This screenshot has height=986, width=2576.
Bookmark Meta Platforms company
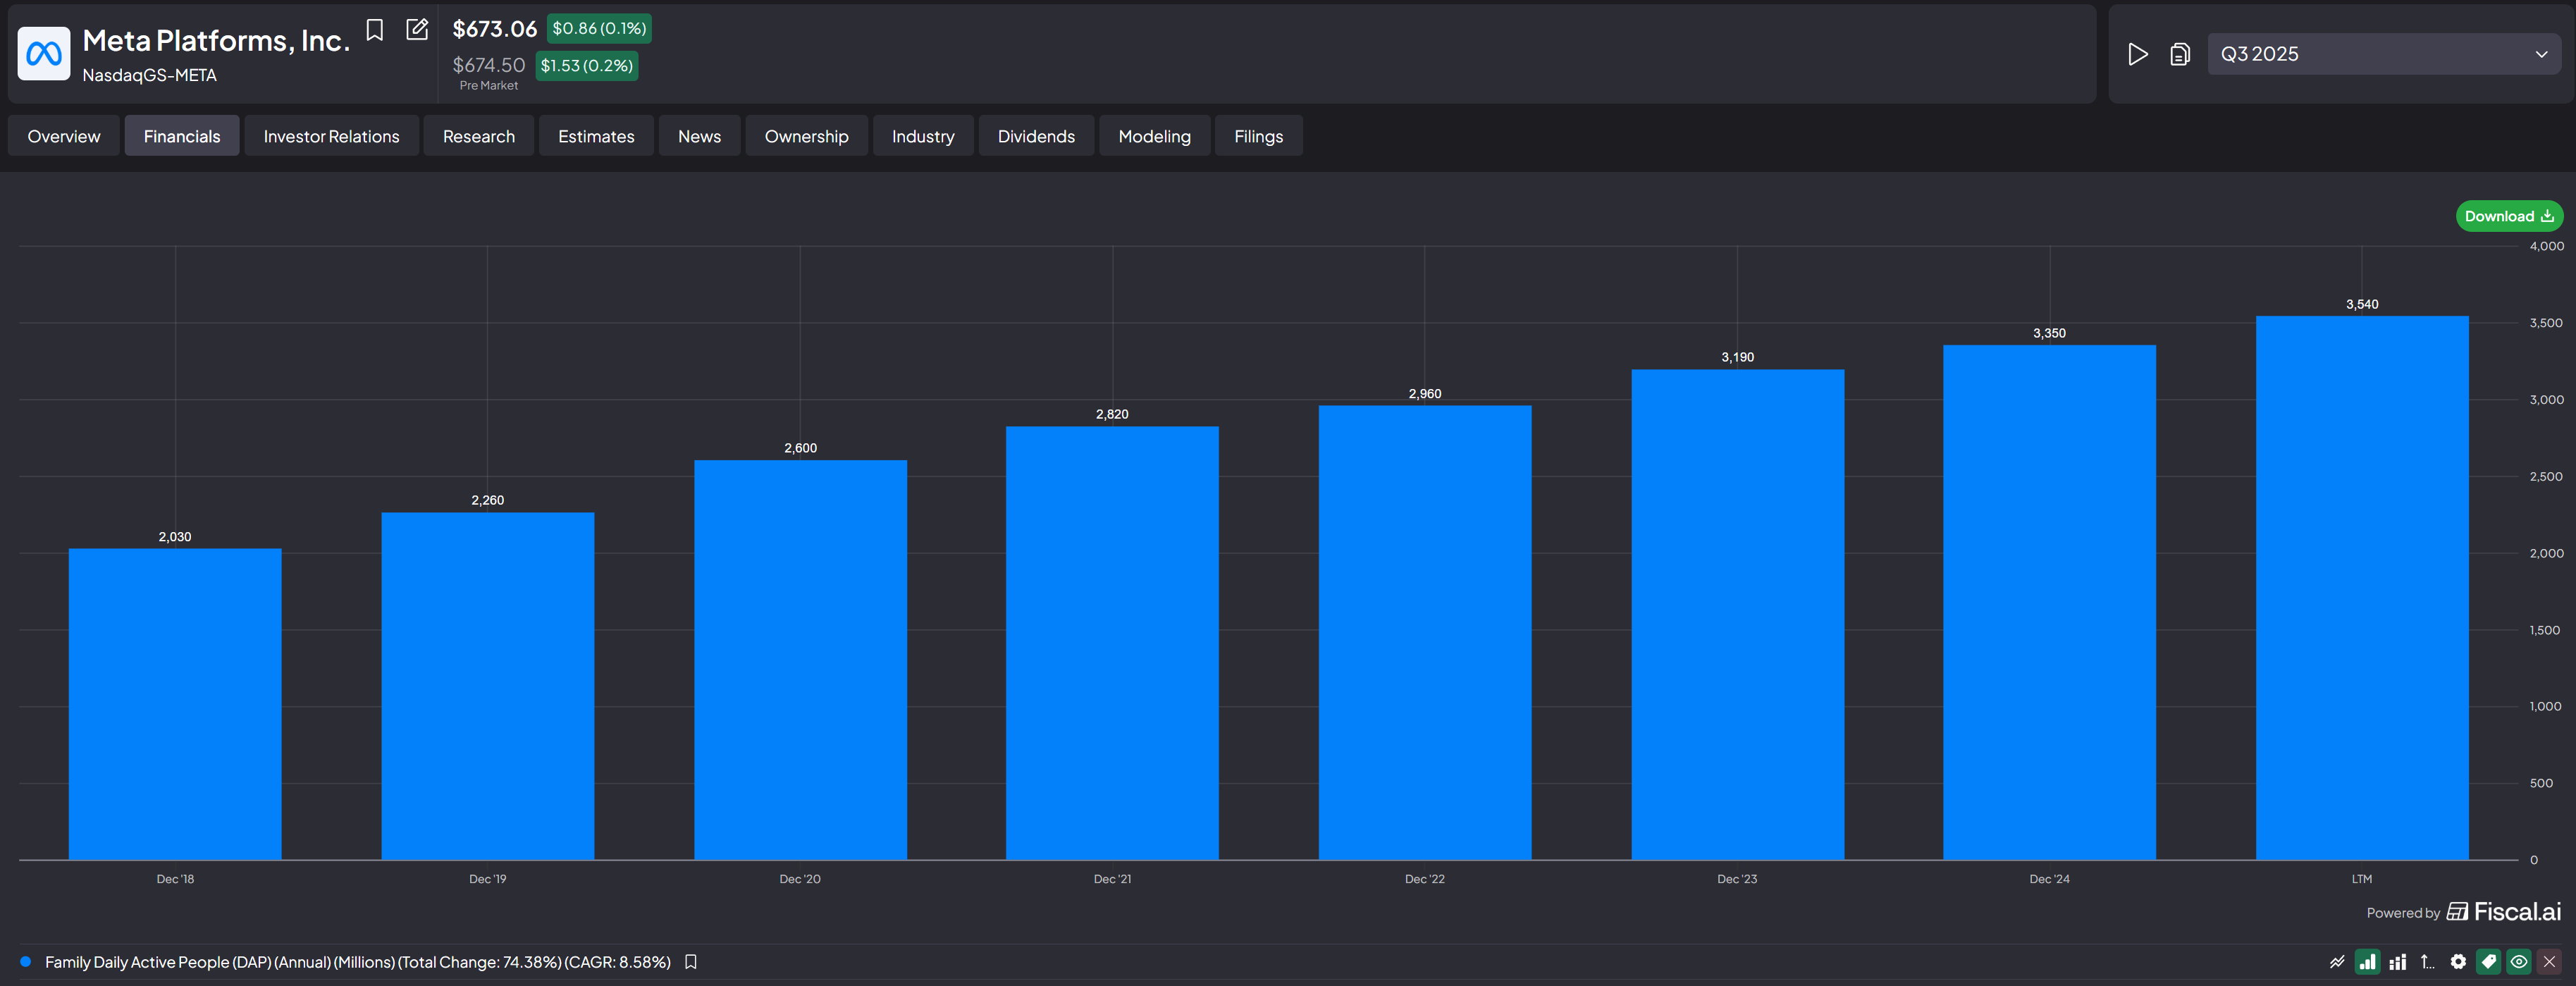[375, 30]
